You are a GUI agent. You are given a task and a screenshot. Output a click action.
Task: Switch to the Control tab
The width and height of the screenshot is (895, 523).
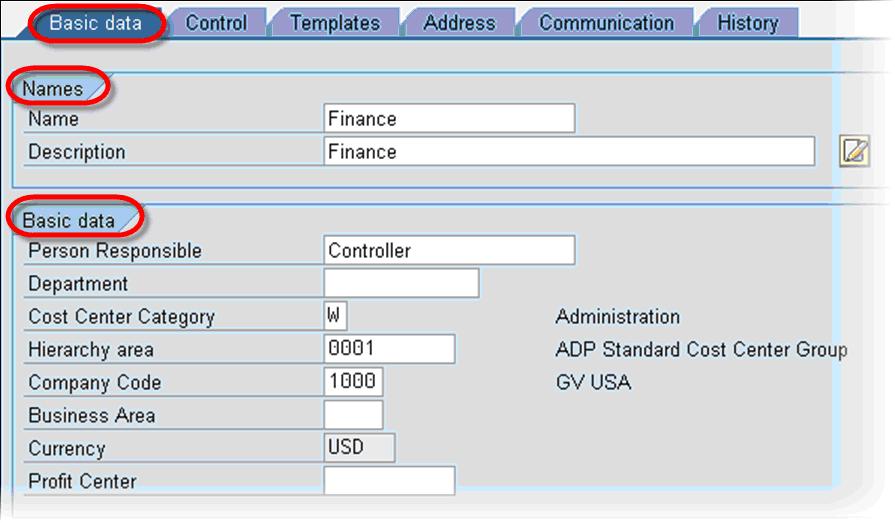pos(216,23)
